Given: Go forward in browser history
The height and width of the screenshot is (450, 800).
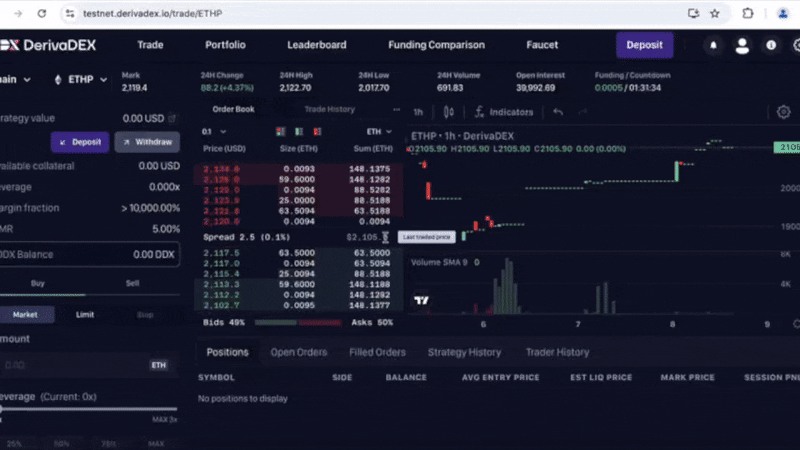Looking at the screenshot, I should 18,14.
